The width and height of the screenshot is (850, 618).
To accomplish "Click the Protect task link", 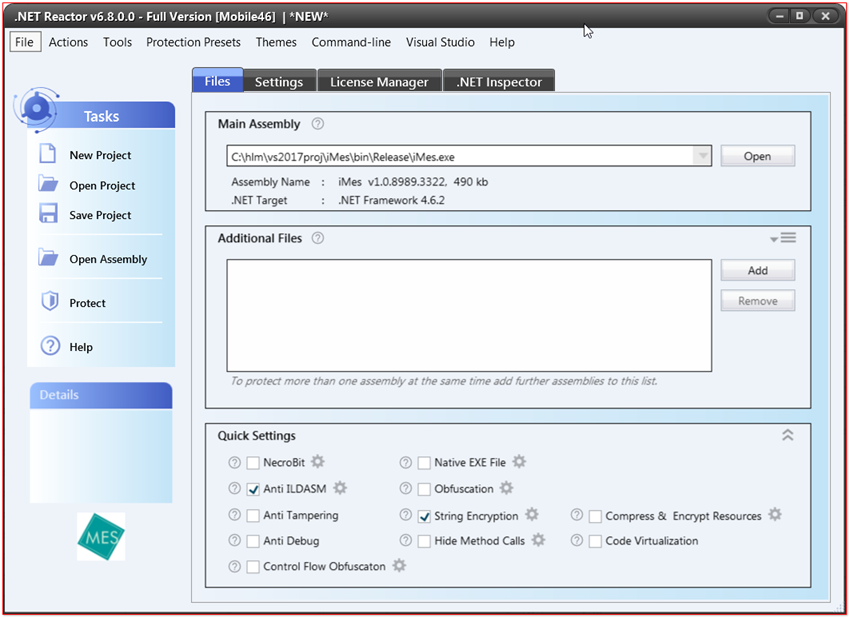I will [87, 303].
